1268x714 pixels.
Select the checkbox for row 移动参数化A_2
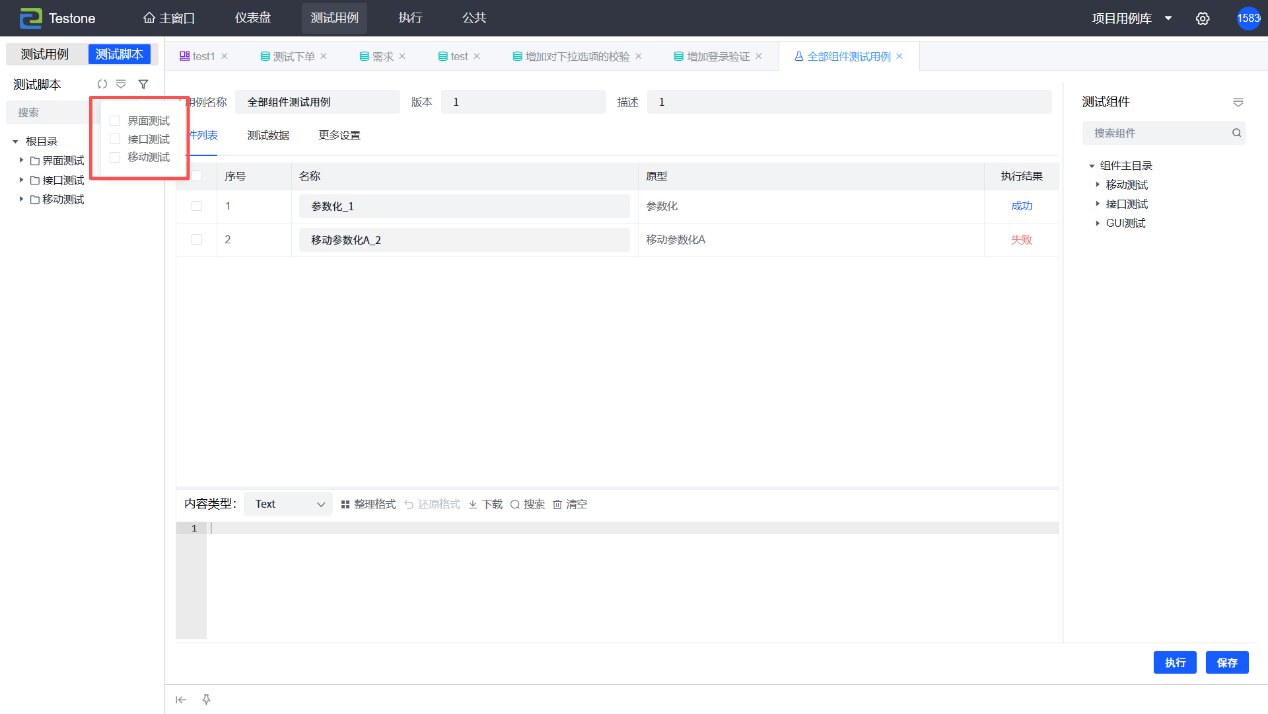coord(196,240)
